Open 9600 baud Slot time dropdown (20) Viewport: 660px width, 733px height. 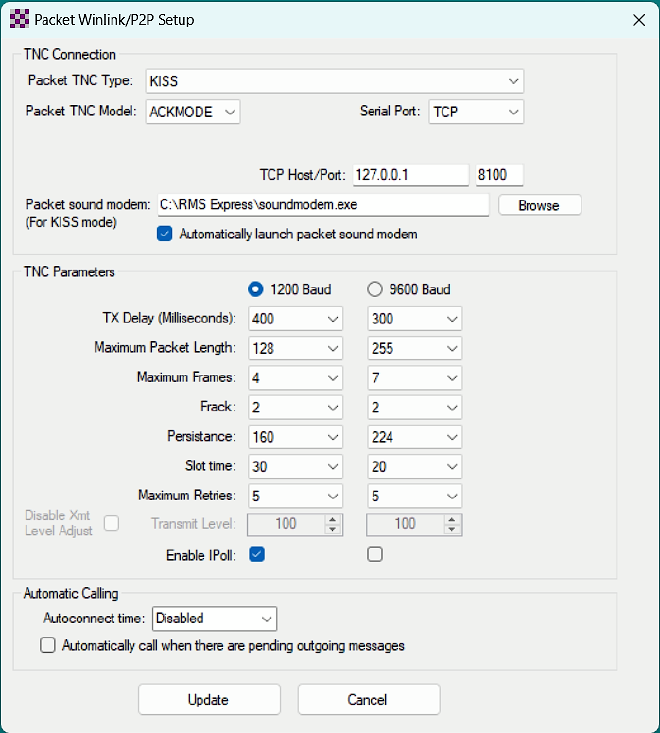415,467
